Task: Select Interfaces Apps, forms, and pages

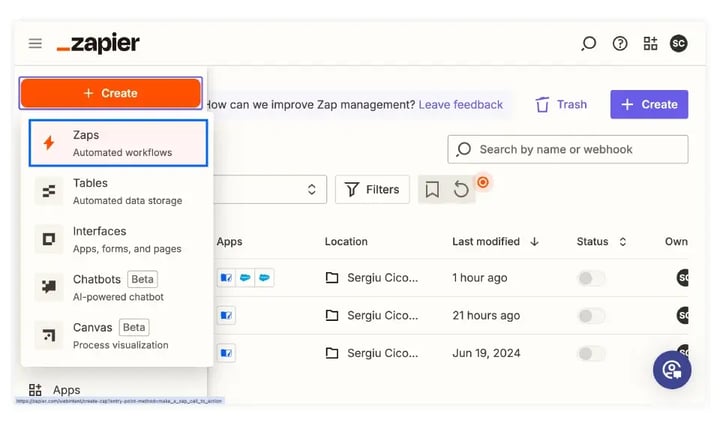Action: [118, 240]
